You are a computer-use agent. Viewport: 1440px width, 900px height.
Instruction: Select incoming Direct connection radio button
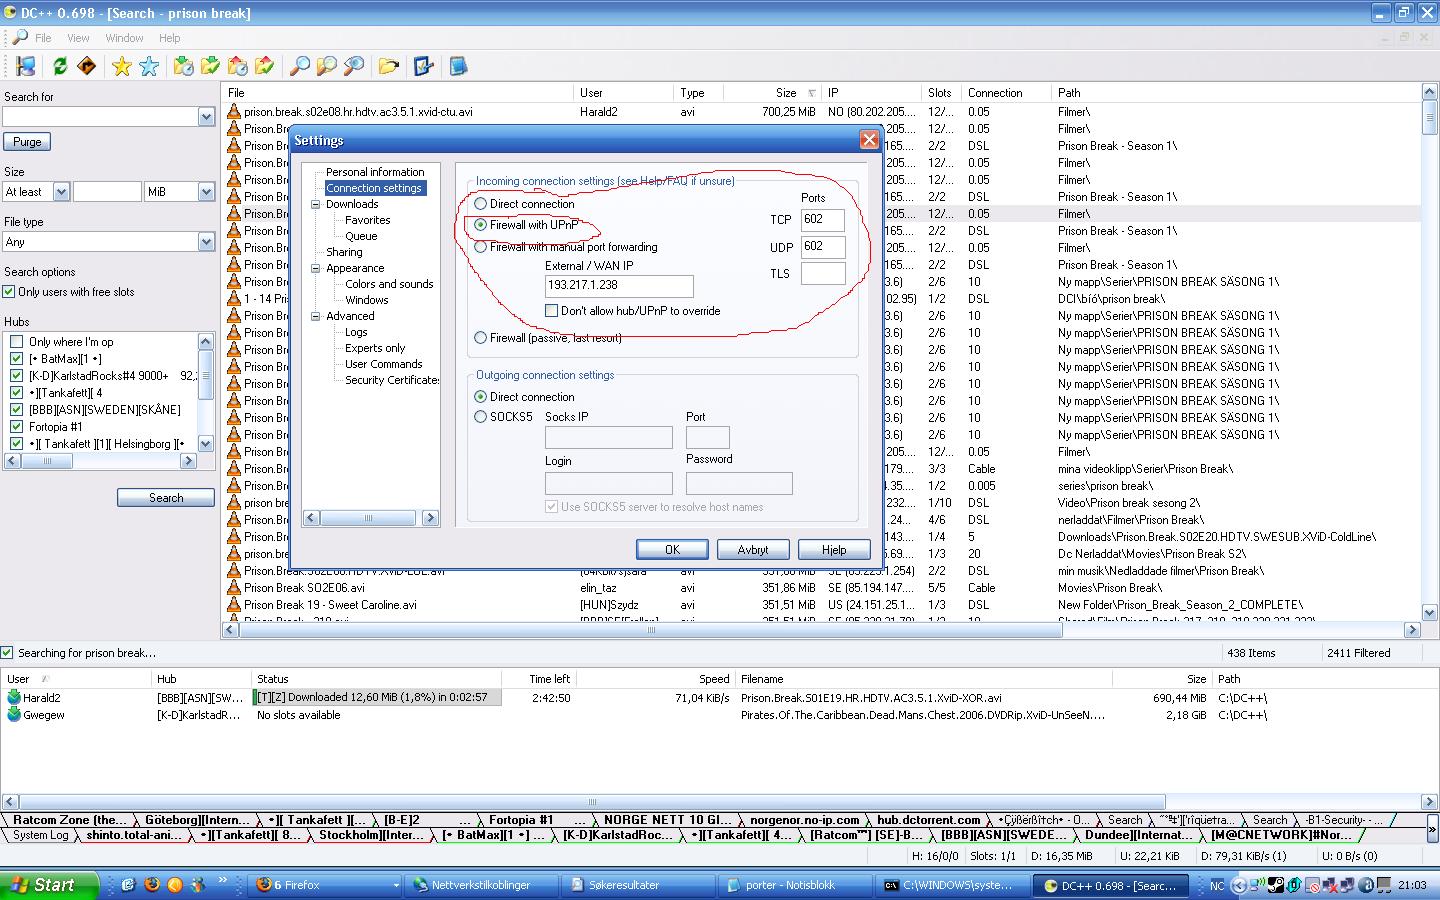[481, 204]
